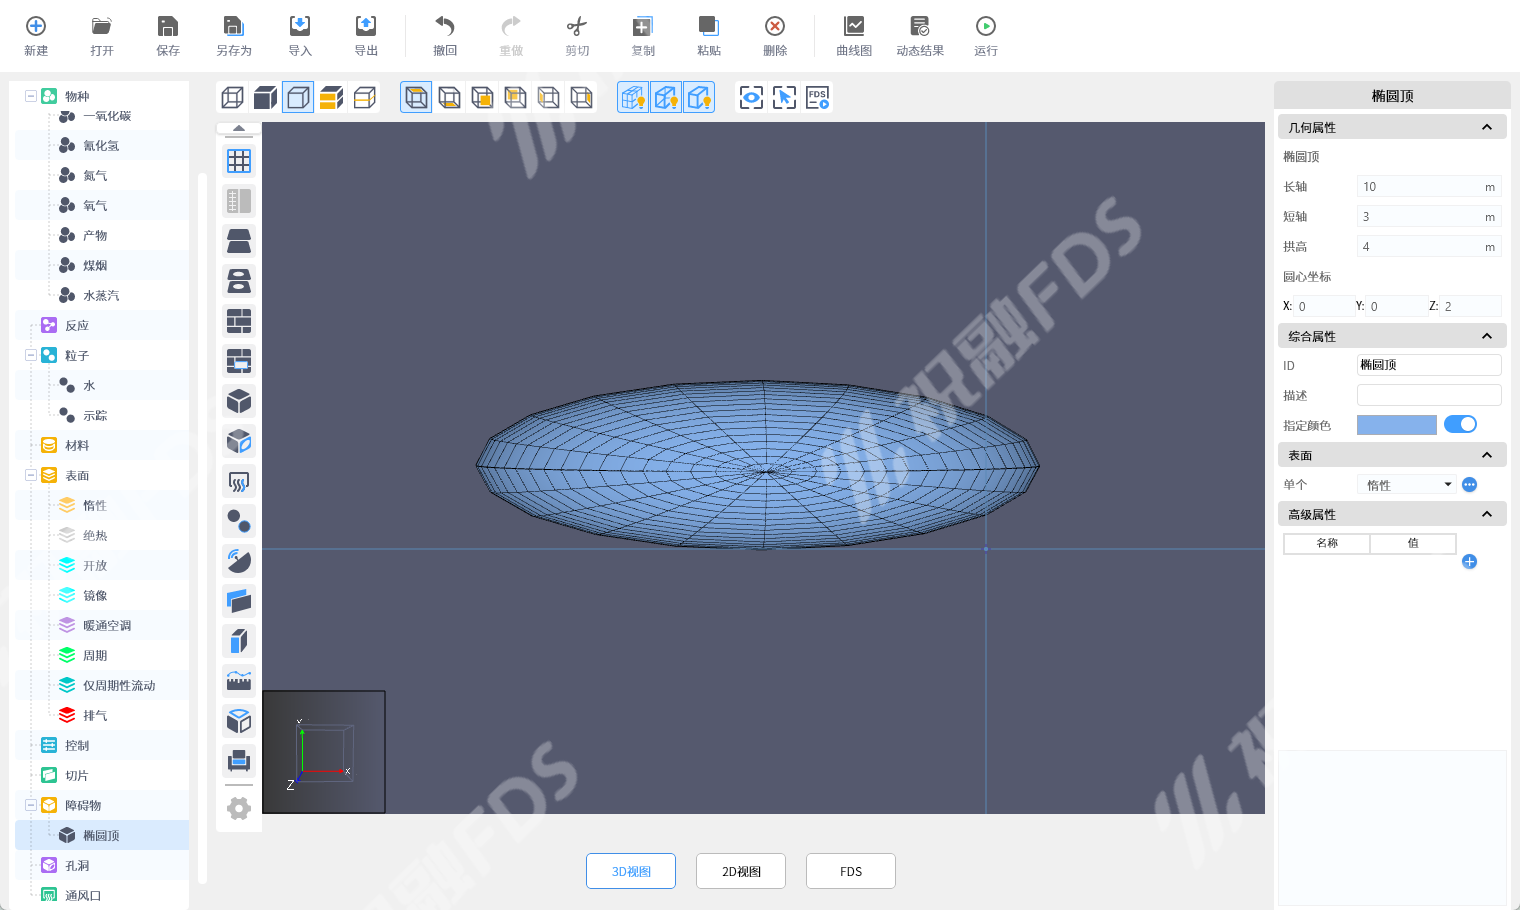
Task: Click the cursor selection frame icon
Action: click(x=785, y=97)
